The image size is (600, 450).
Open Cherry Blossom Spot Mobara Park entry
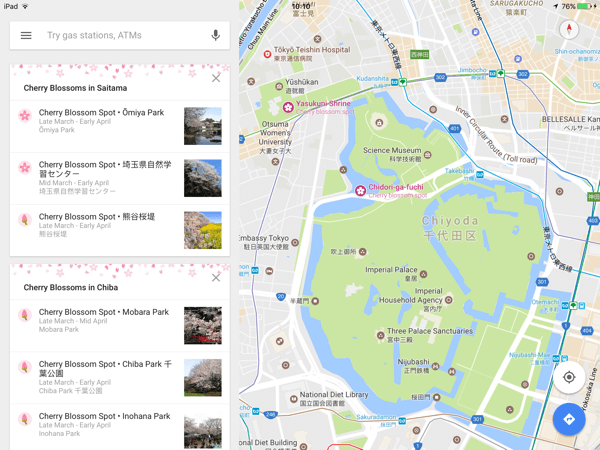(120, 326)
